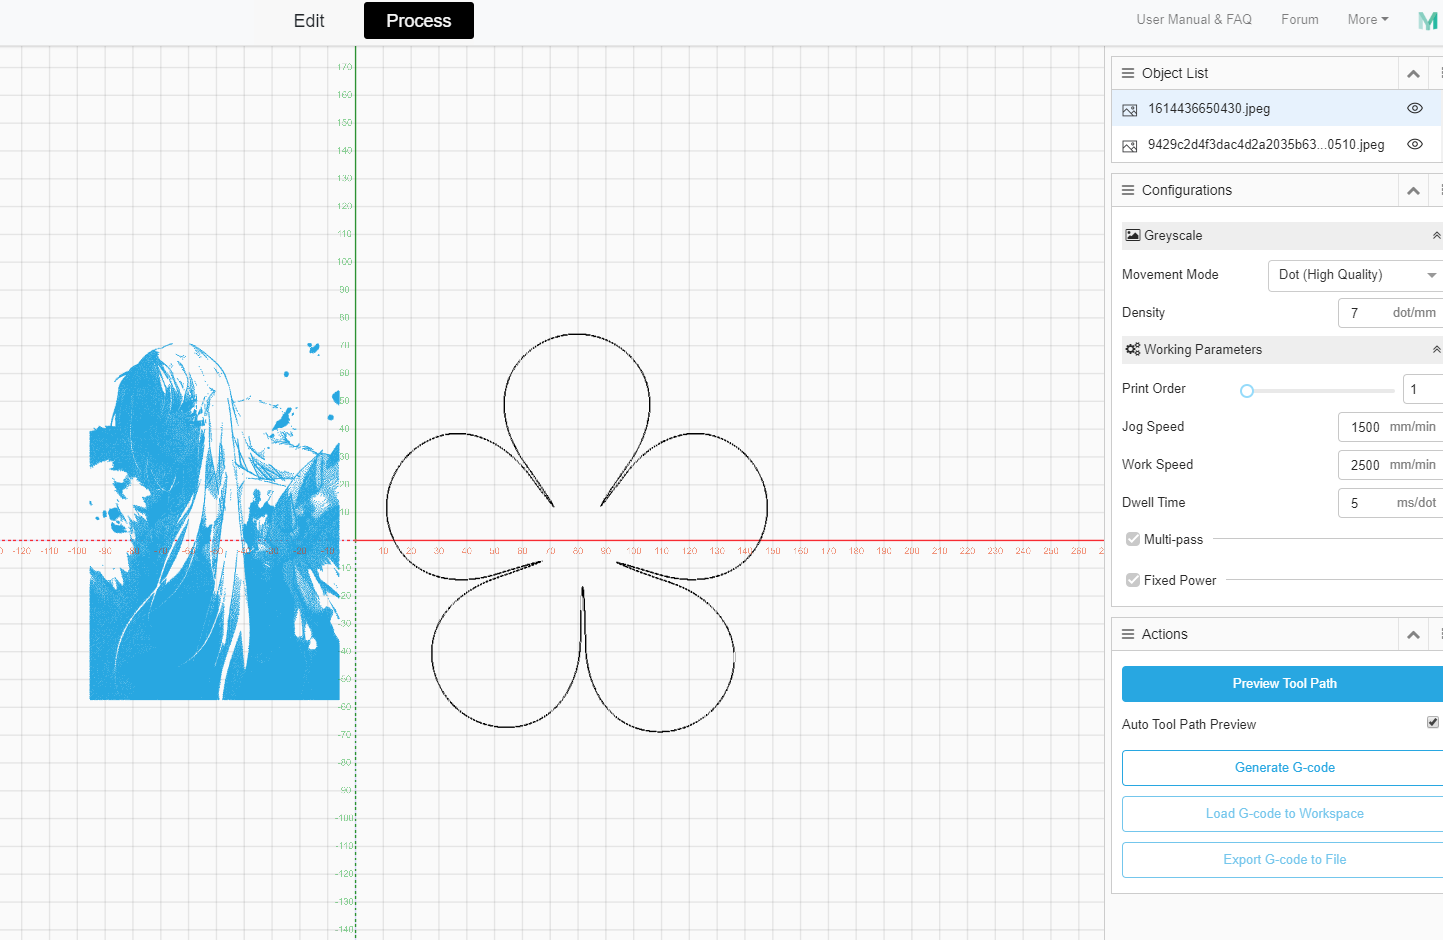Open the More dropdown menu
Image resolution: width=1443 pixels, height=940 pixels.
coord(1368,19)
